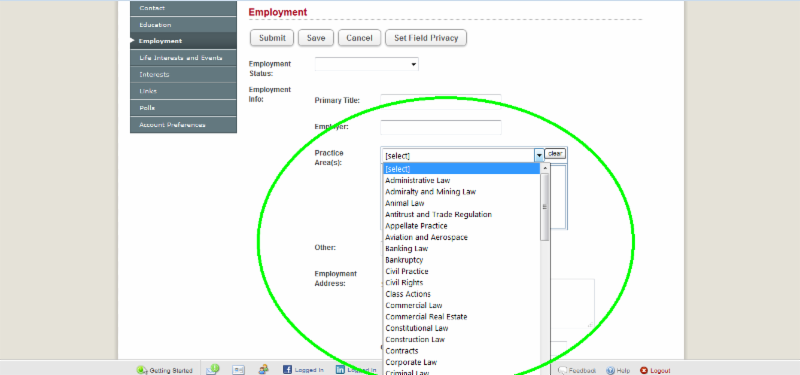Image resolution: width=800 pixels, height=375 pixels.
Task: Open the Interests sidebar section
Action: 184,74
